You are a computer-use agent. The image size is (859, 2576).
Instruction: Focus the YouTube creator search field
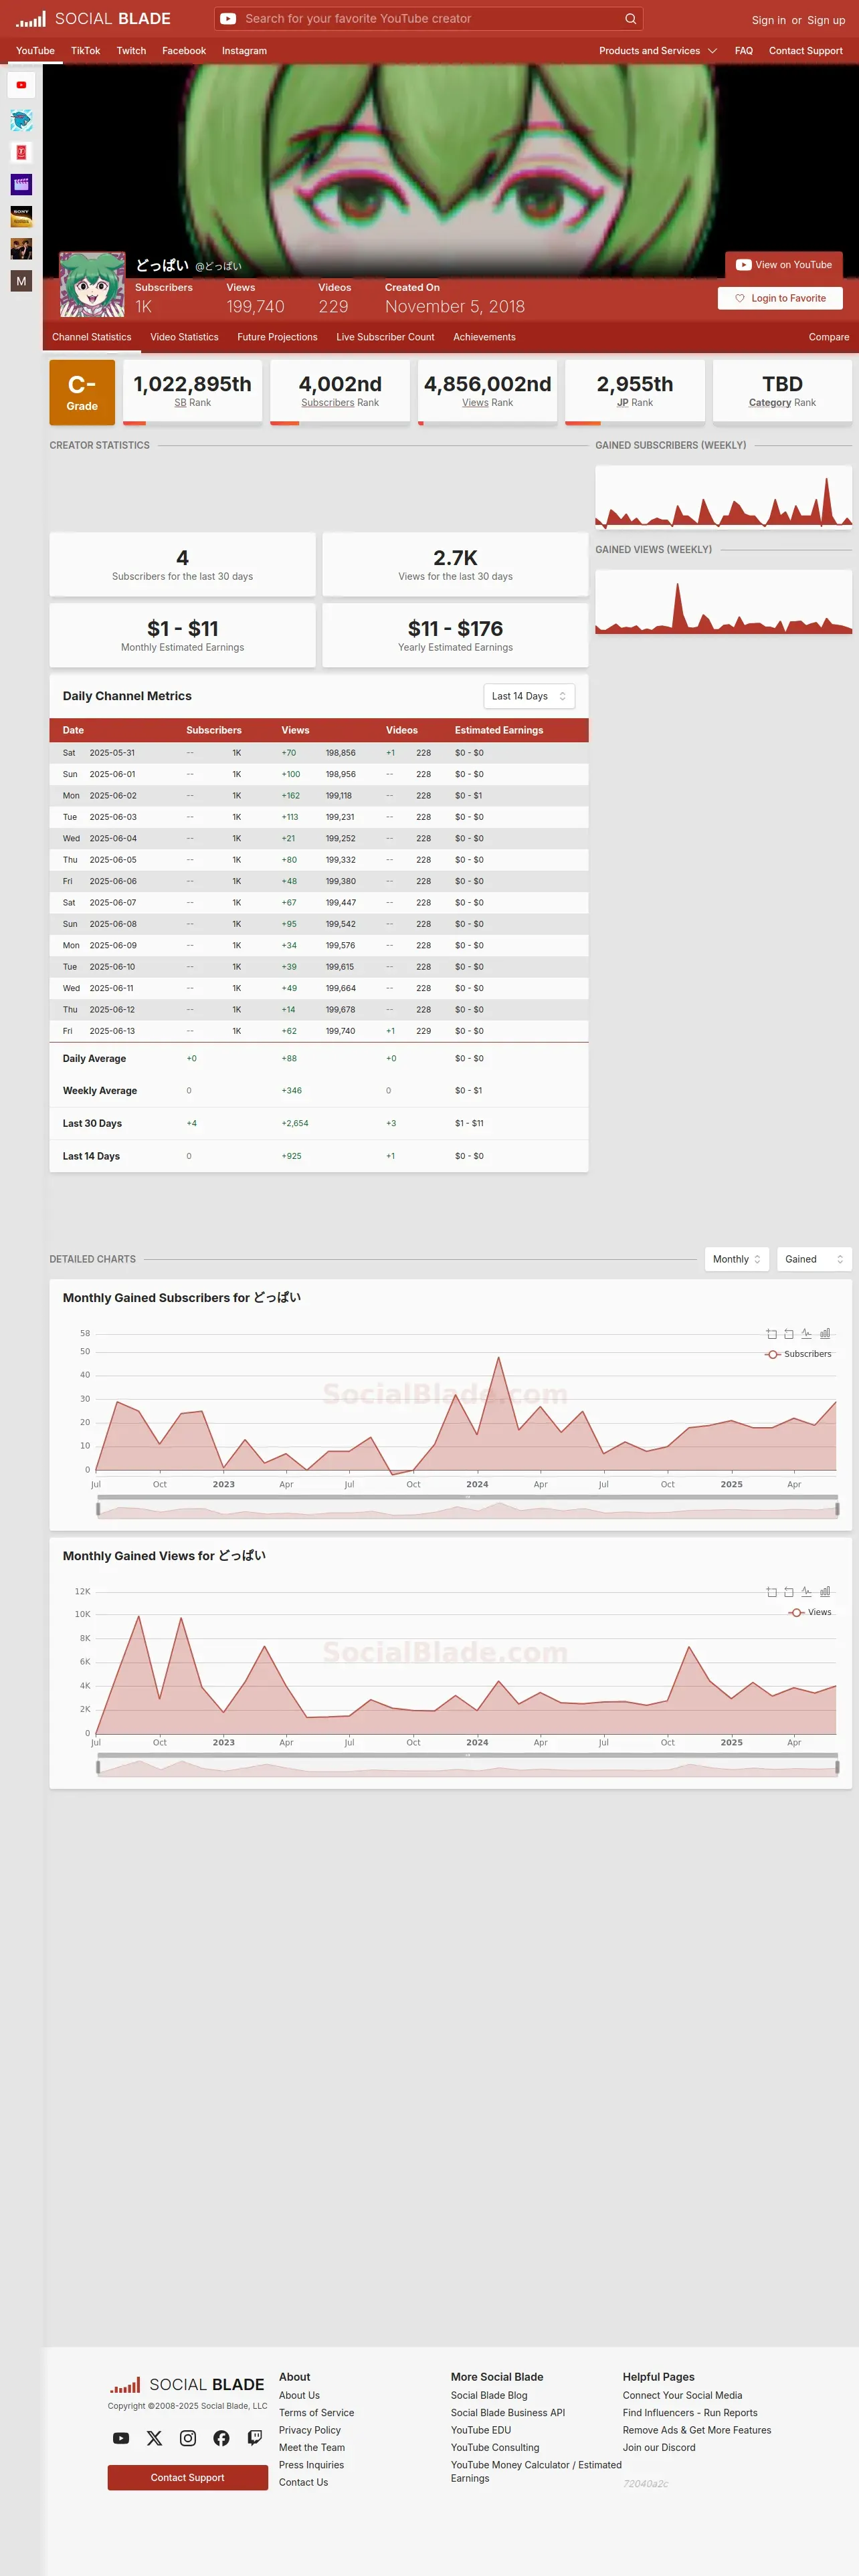pos(430,19)
